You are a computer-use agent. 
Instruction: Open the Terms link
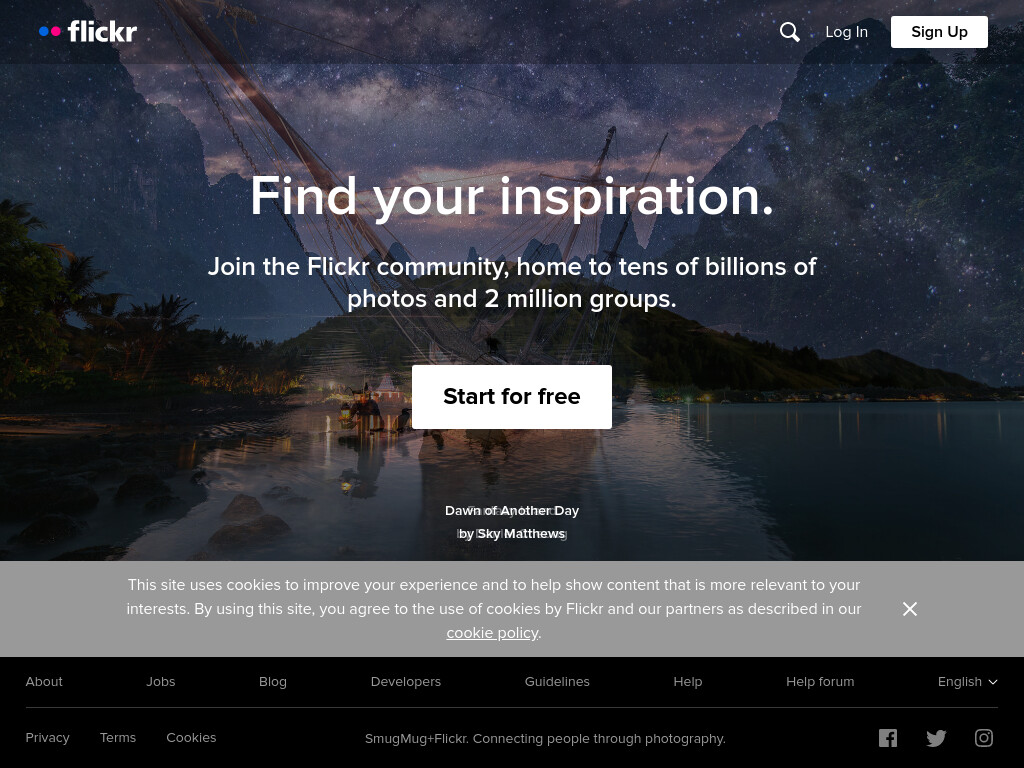click(x=118, y=737)
